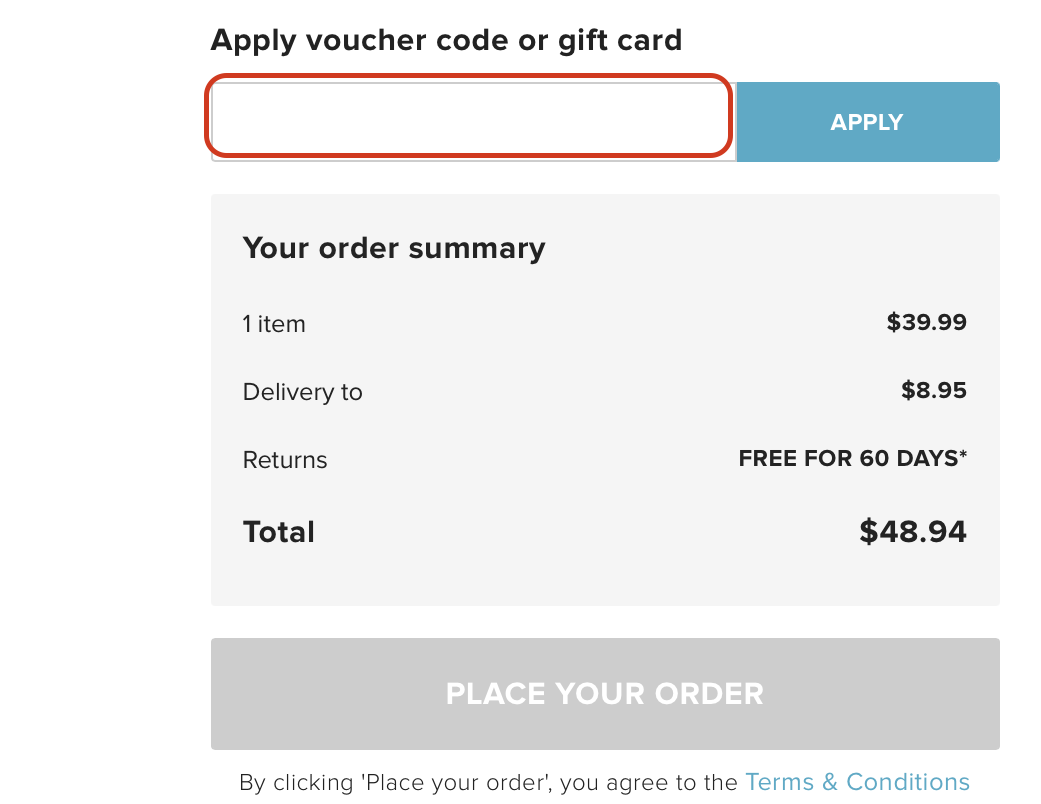Image resolution: width=1041 pixels, height=804 pixels.
Task: Click the 'Delivery to' label
Action: [302, 391]
